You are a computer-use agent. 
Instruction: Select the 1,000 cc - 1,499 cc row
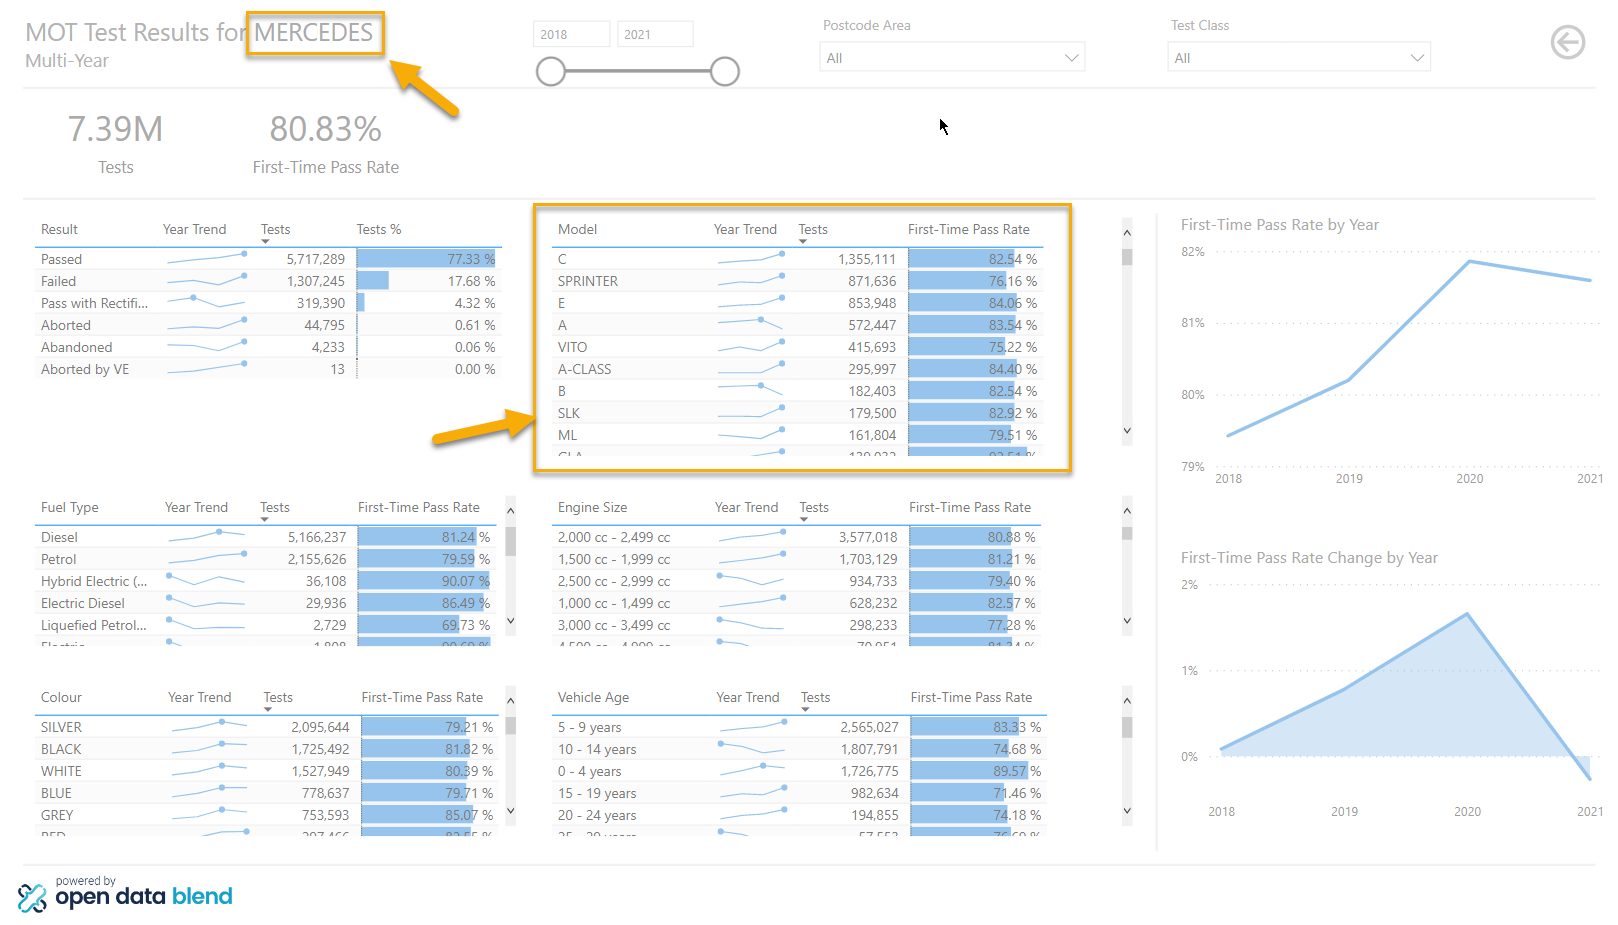click(797, 603)
